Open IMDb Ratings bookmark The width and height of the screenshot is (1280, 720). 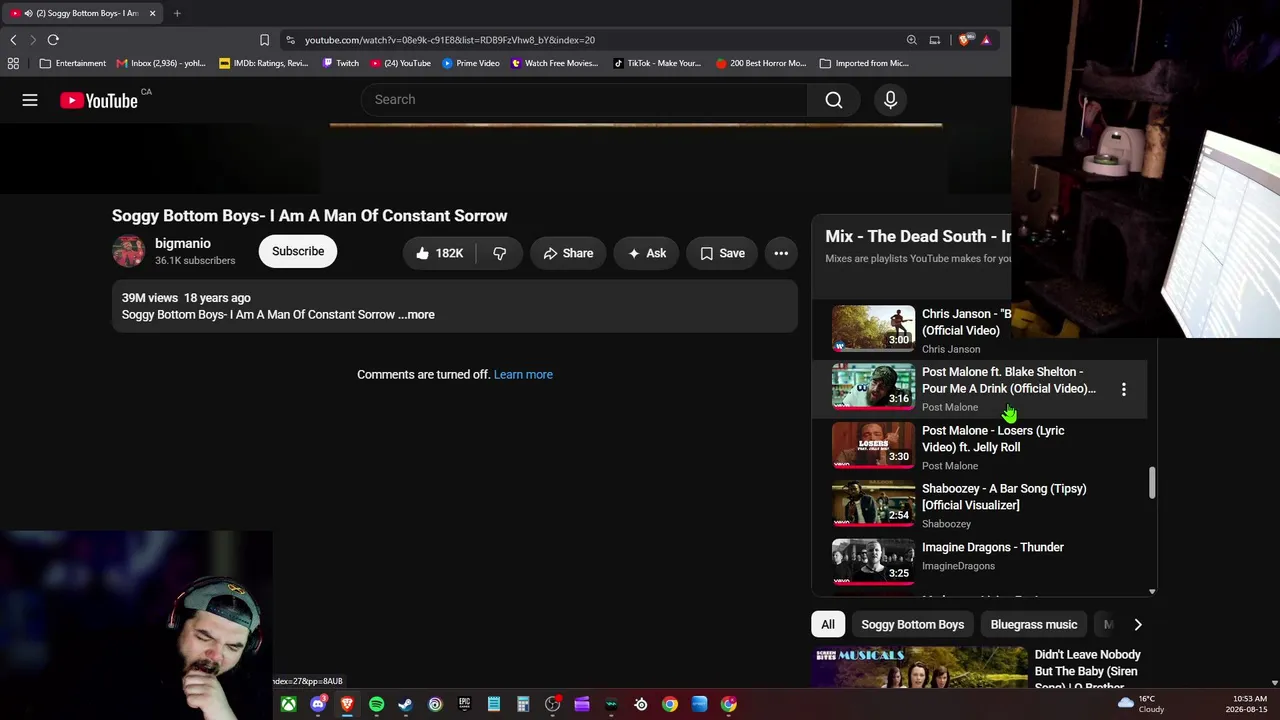pos(264,63)
